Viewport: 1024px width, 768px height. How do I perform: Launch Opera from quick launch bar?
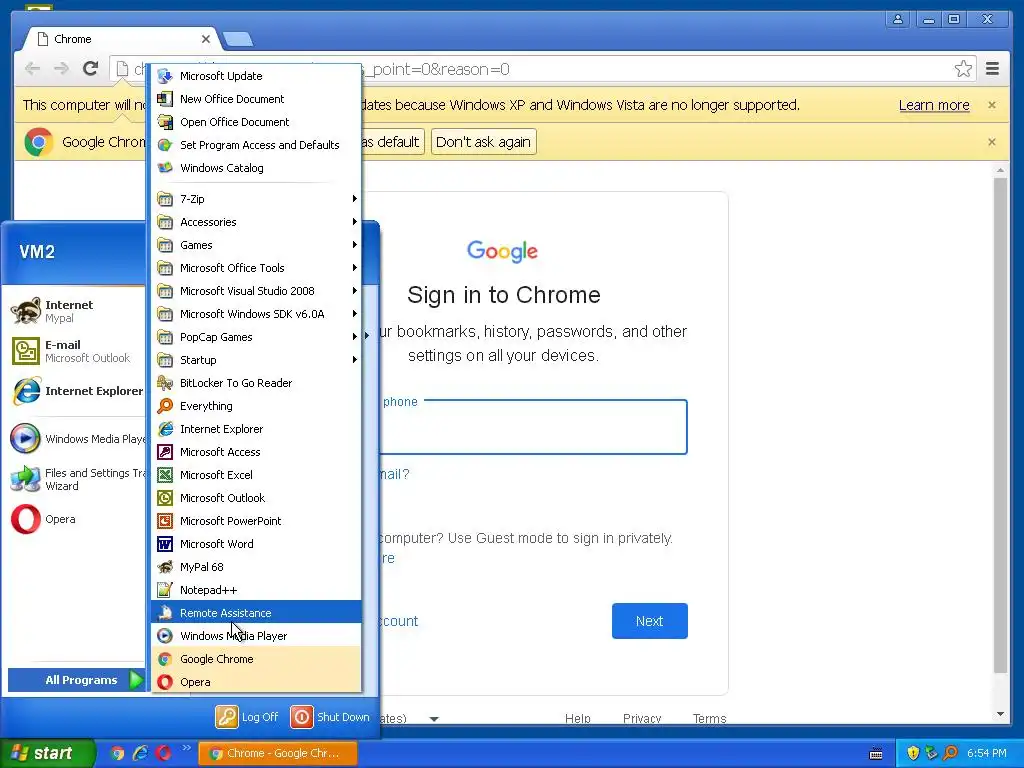point(163,753)
